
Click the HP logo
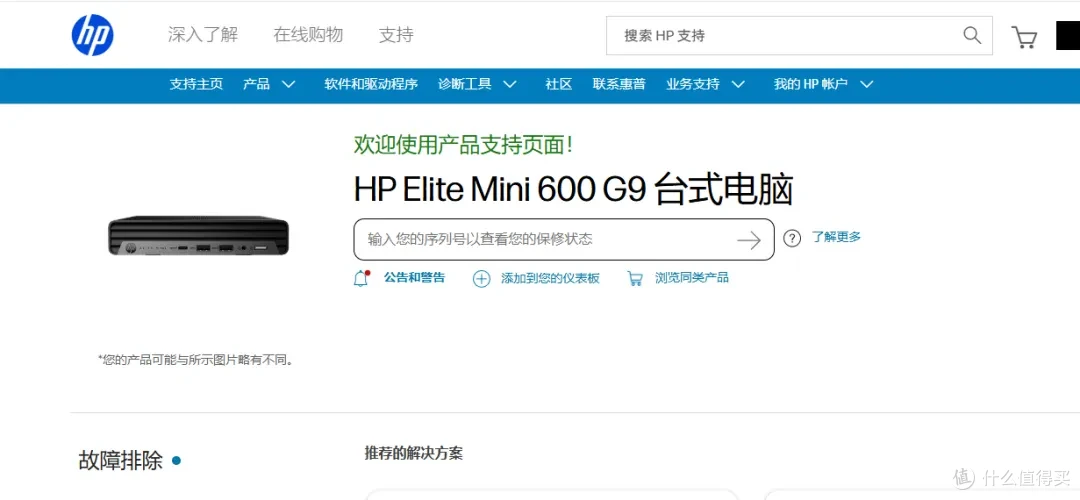pos(92,35)
